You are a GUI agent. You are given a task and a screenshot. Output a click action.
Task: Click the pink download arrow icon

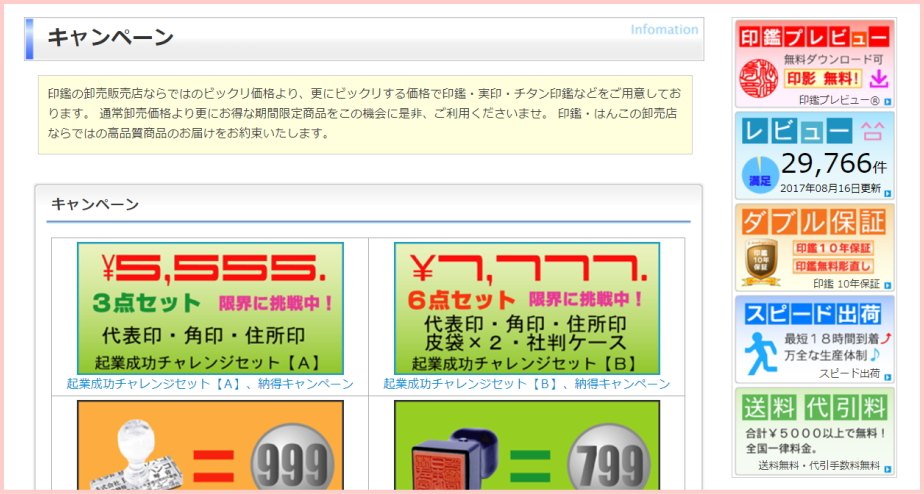click(x=879, y=78)
